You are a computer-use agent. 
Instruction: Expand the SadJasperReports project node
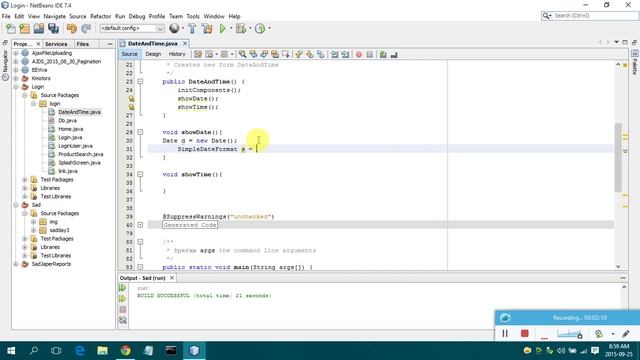click(16, 264)
